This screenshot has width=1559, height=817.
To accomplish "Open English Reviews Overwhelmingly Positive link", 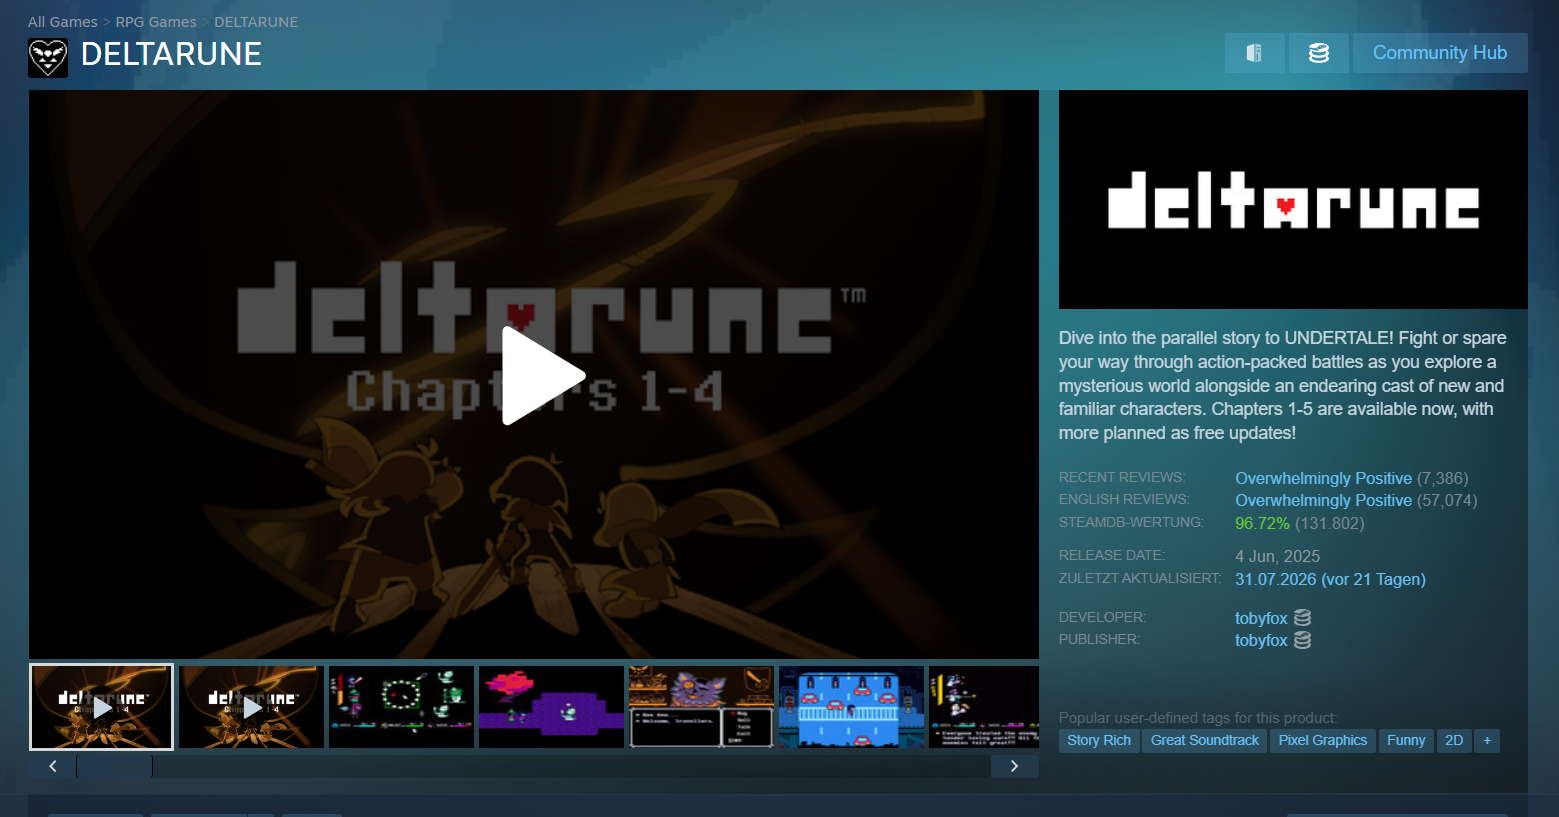I will pyautogui.click(x=1323, y=500).
